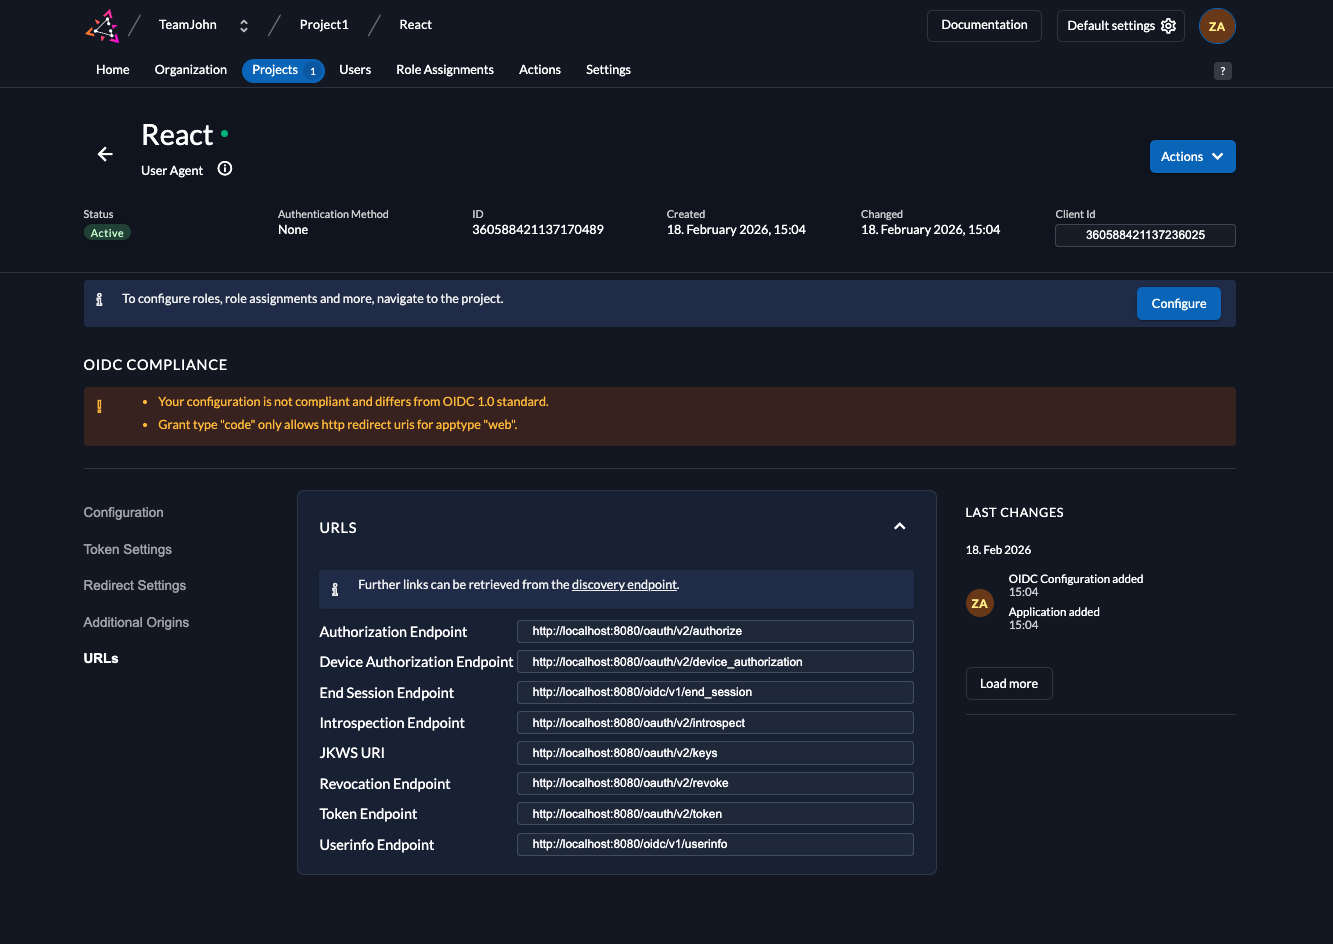1333x944 pixels.
Task: Switch to the Organization tab
Action: (190, 70)
